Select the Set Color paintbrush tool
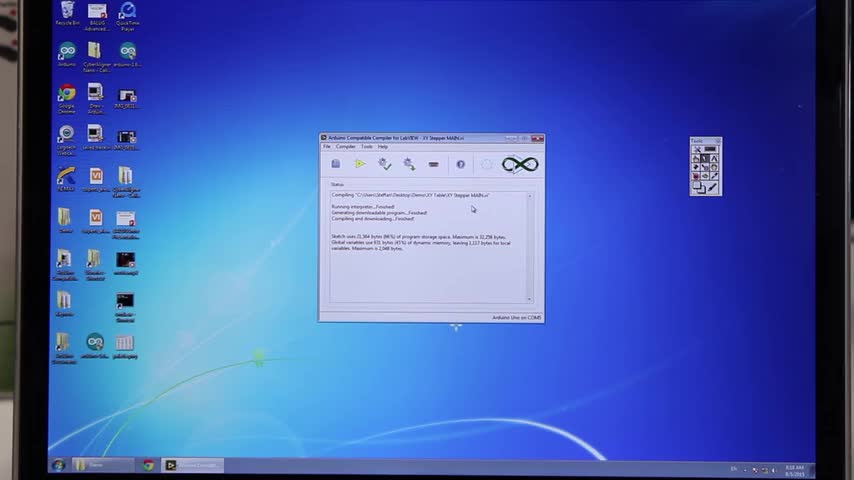Screen dimensions: 854x480 pos(712,187)
